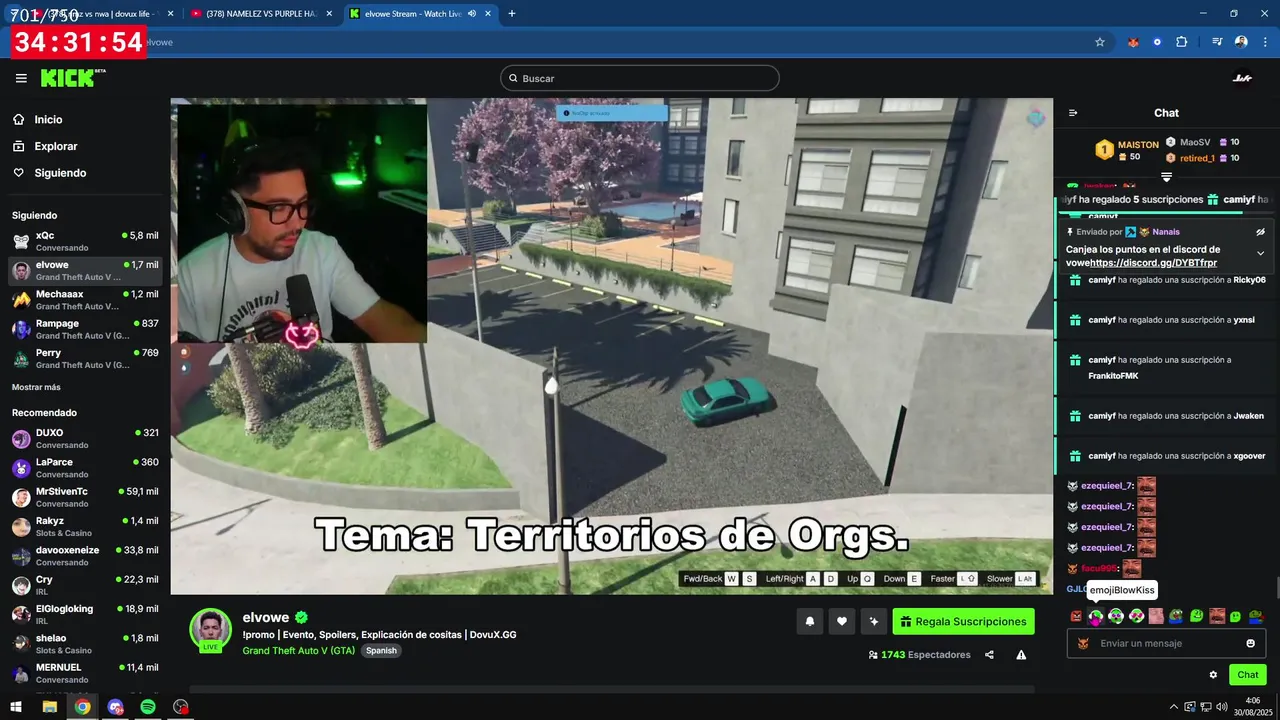Show hidden system tray icons
The height and width of the screenshot is (720, 1280).
point(1172,707)
